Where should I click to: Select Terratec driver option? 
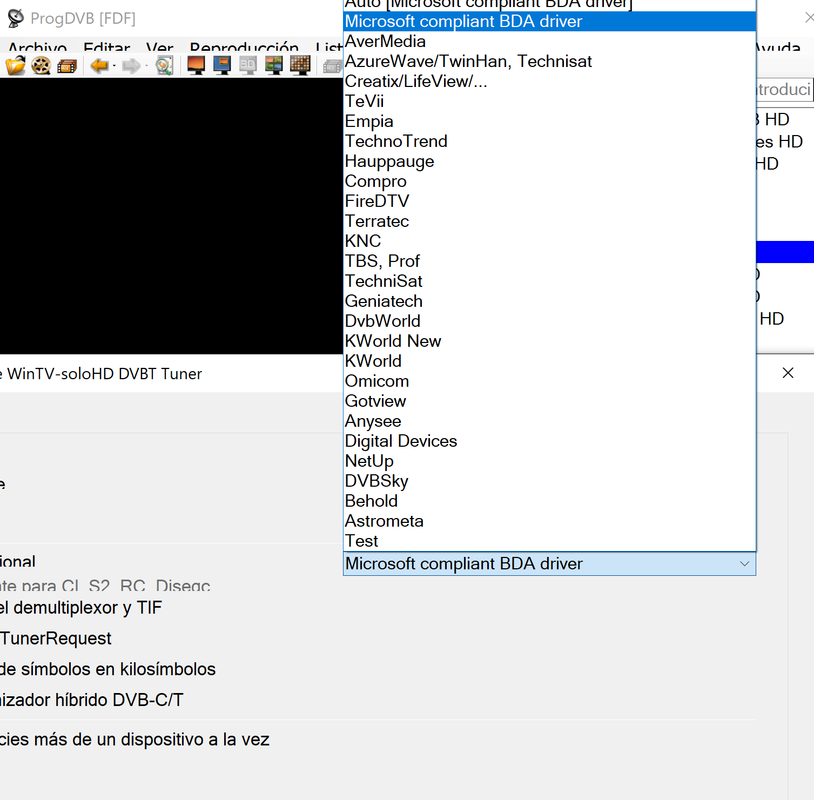550,221
